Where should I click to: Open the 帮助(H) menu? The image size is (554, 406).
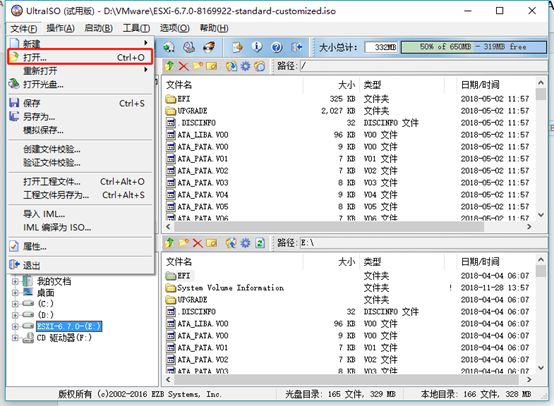(214, 28)
